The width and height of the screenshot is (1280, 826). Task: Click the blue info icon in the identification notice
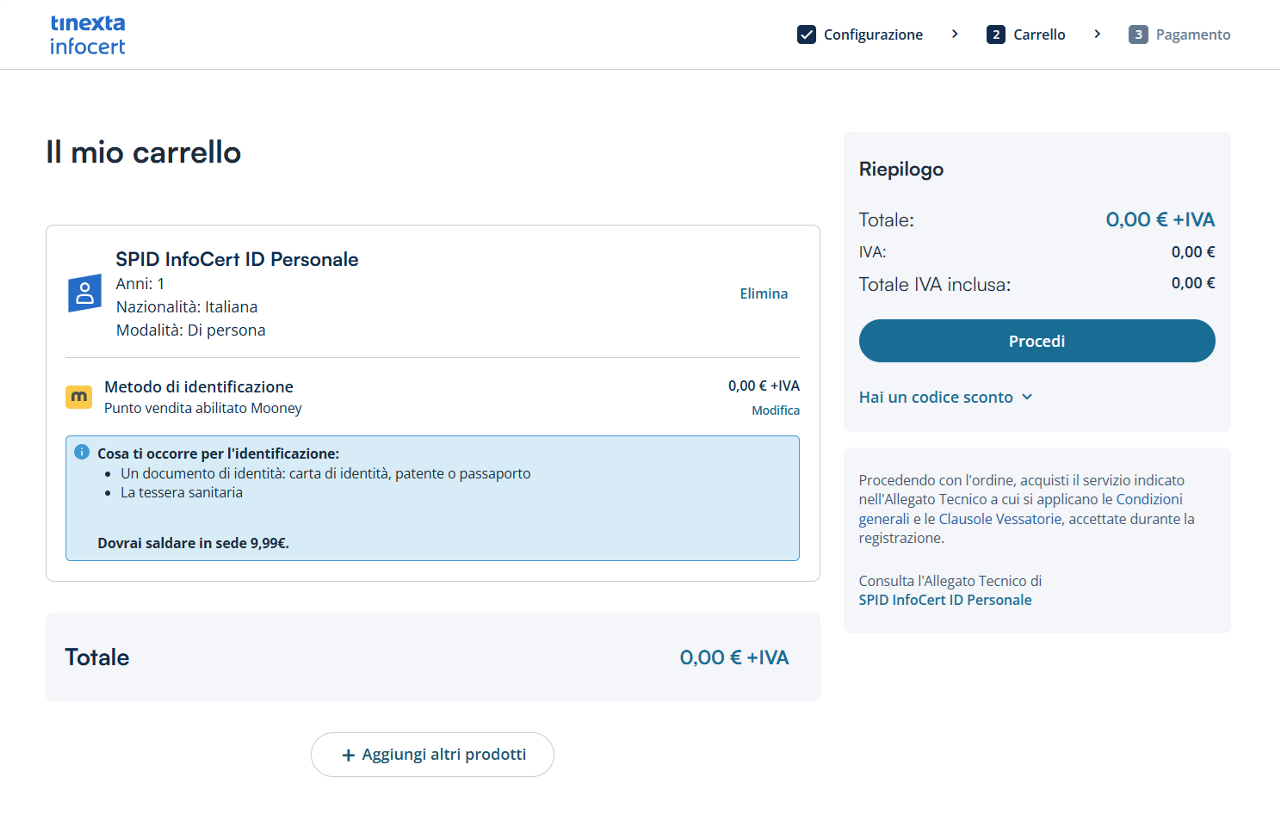point(82,452)
